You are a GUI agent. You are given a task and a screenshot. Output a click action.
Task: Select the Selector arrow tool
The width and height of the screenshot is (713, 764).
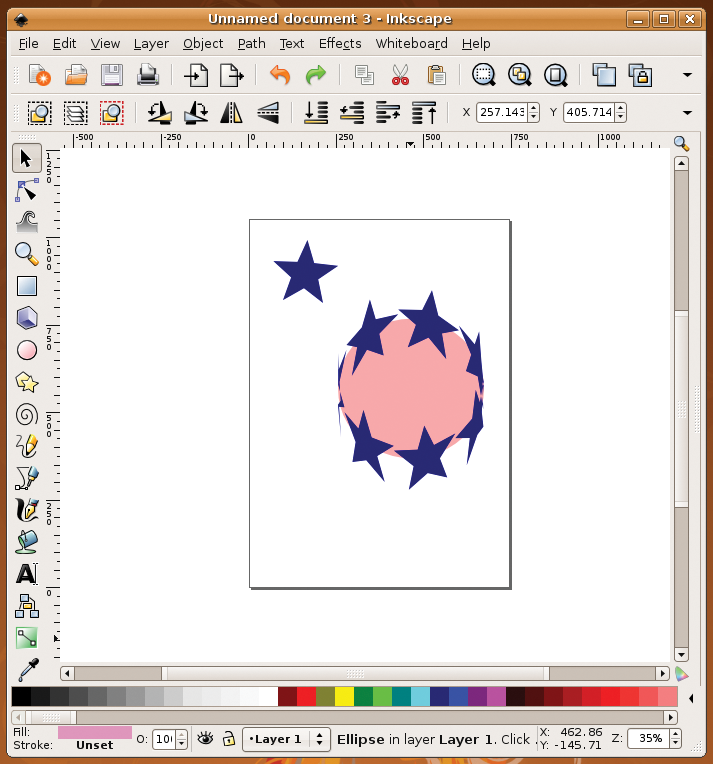click(x=26, y=158)
